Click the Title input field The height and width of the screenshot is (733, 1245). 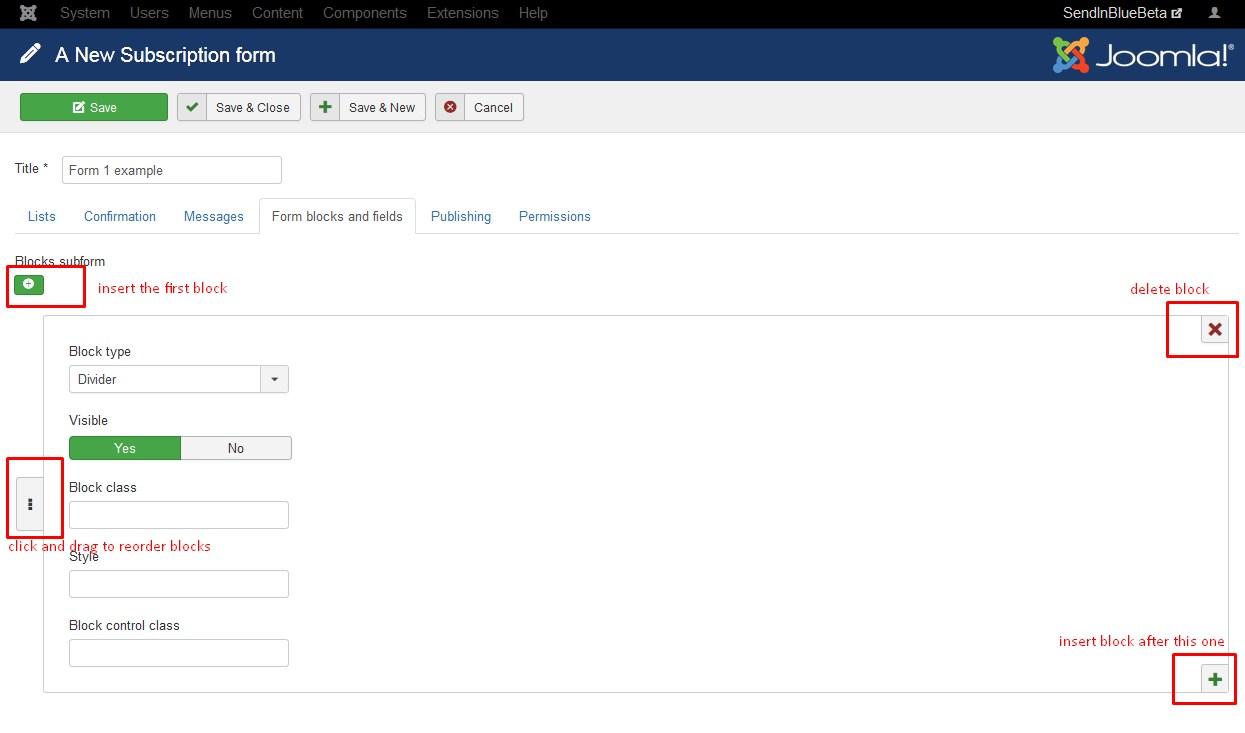(x=172, y=170)
